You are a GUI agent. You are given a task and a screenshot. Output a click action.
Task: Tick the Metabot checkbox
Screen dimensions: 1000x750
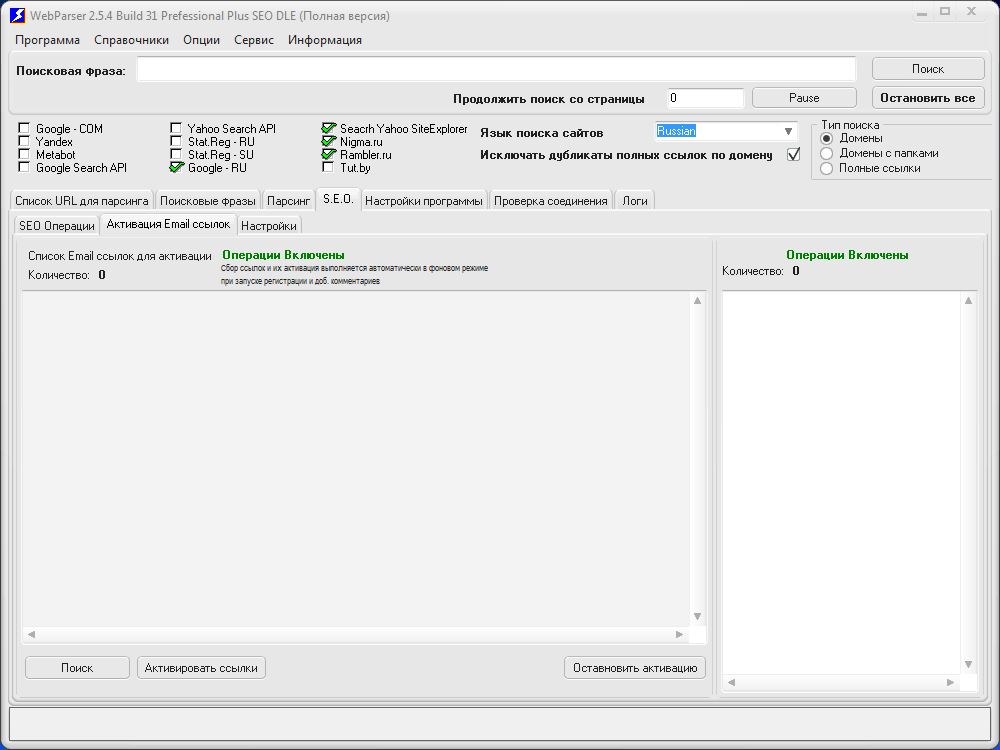[x=24, y=154]
